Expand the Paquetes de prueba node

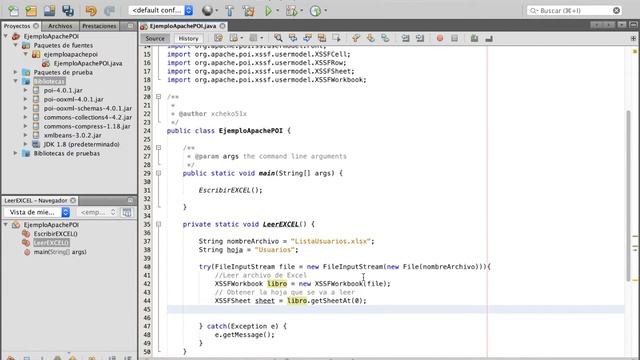(16, 72)
